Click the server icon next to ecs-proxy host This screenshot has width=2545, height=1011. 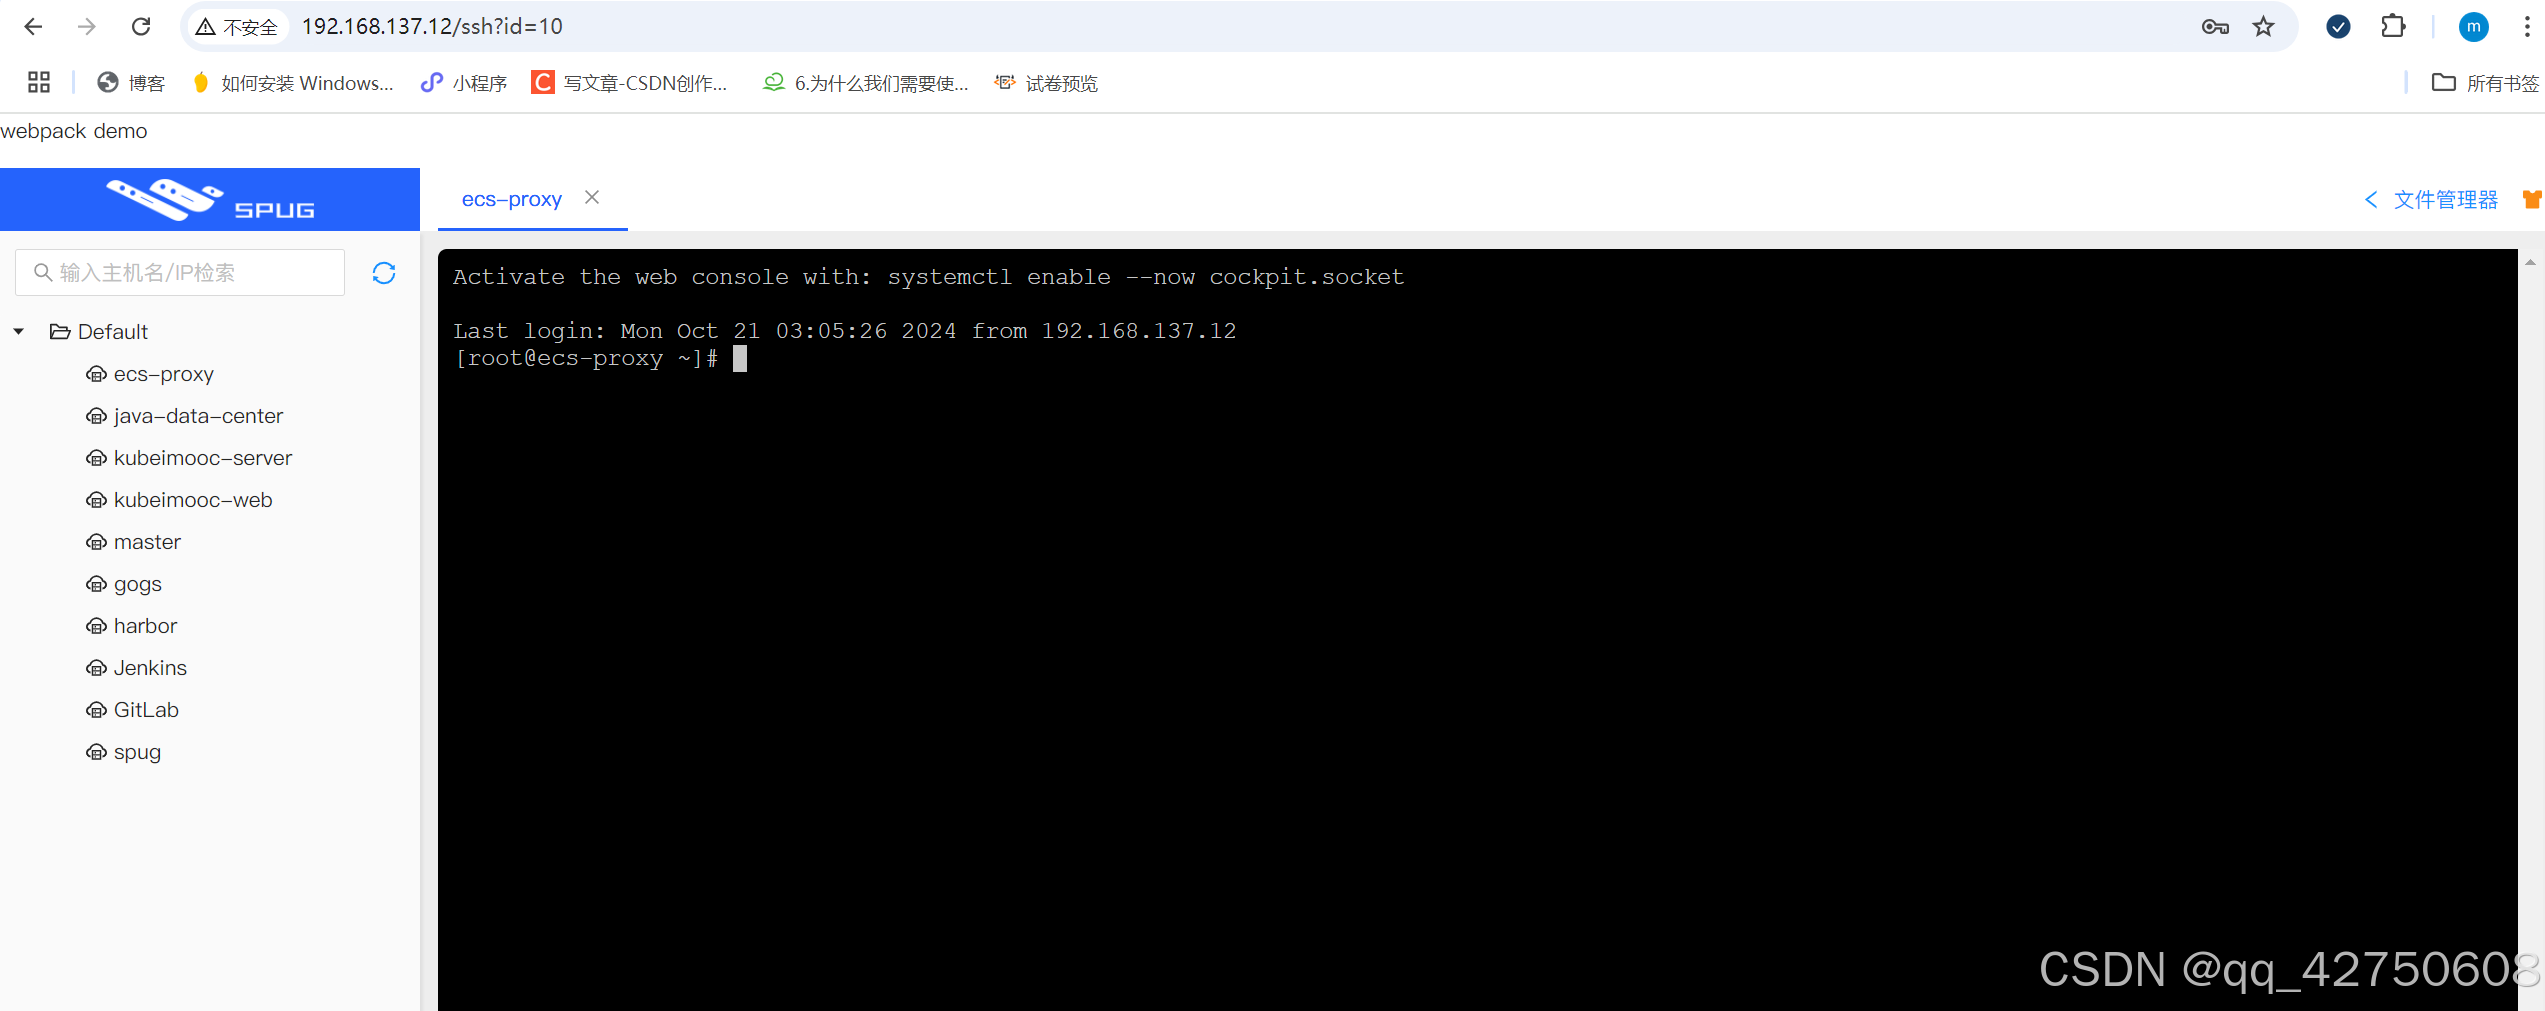(x=96, y=373)
